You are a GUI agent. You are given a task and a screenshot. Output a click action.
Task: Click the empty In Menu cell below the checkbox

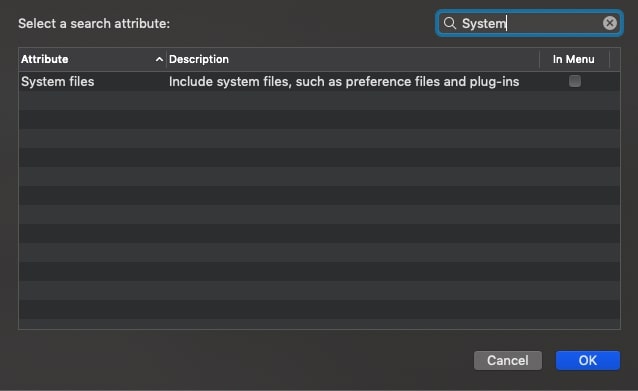point(575,100)
